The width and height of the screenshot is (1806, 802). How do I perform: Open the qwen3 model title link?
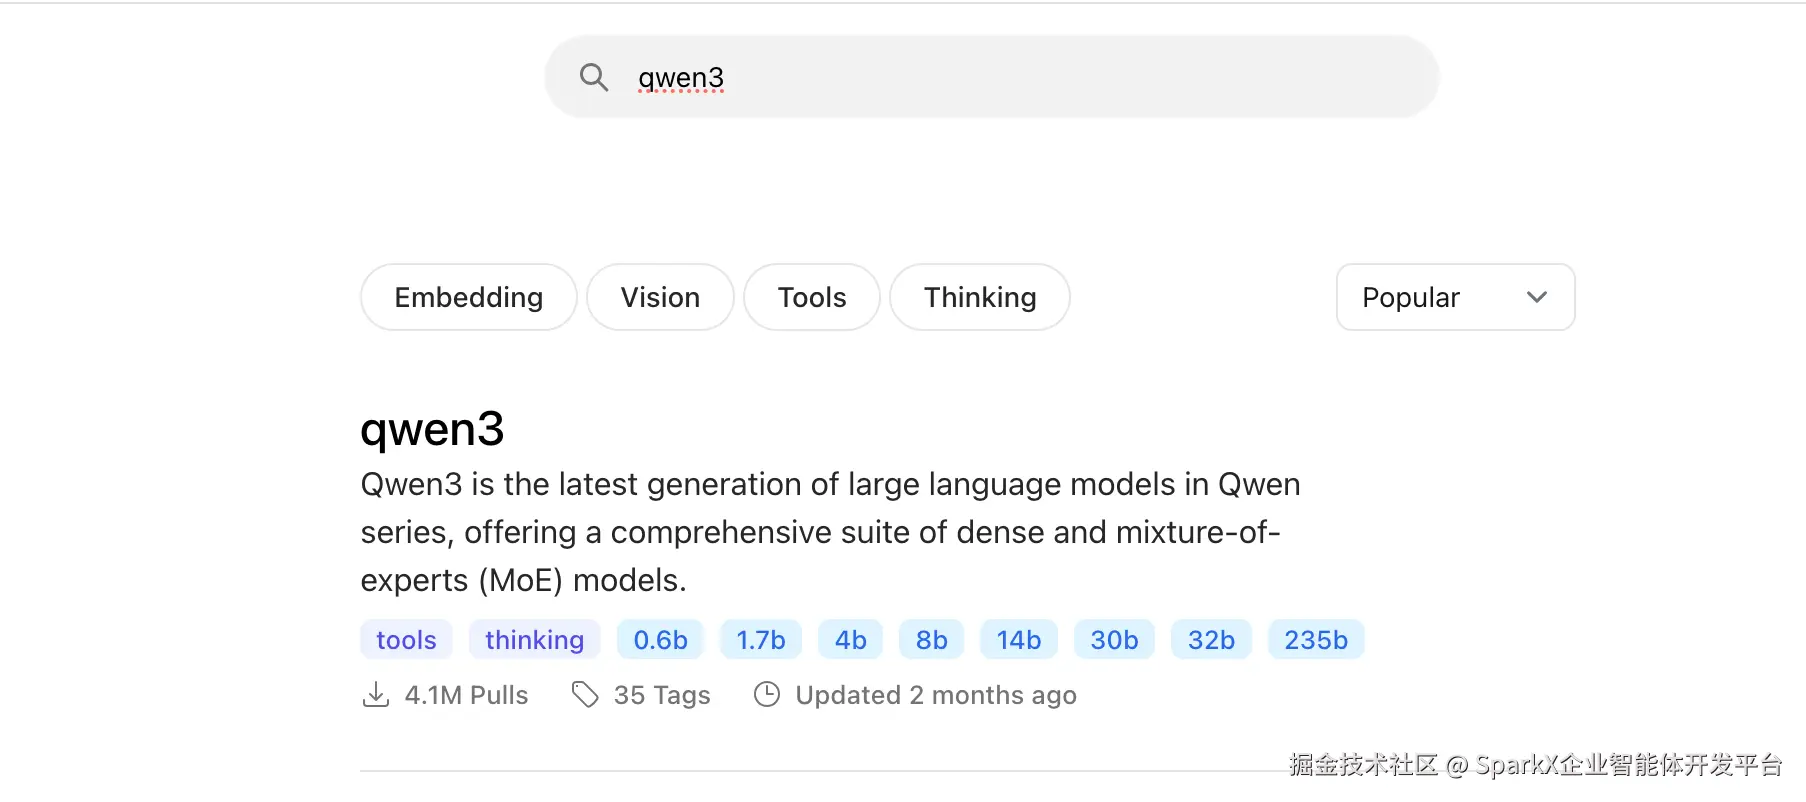(x=432, y=429)
